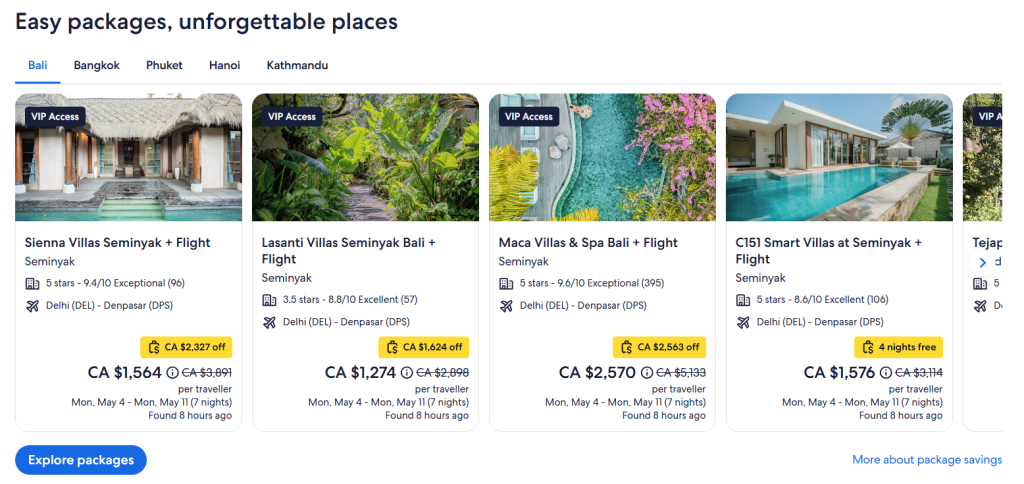Open Sienna Villas Seminyak villa photo
The width and height of the screenshot is (1024, 484).
coord(128,165)
